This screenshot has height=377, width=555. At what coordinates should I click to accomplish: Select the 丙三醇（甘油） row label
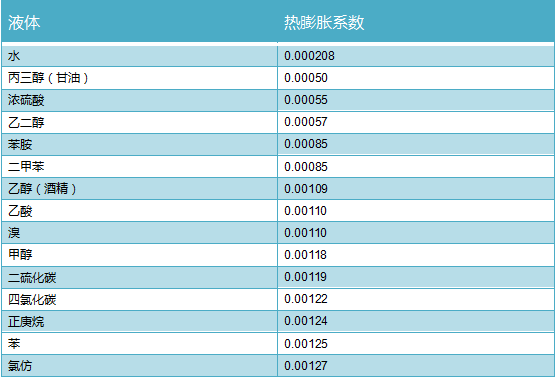click(x=48, y=78)
